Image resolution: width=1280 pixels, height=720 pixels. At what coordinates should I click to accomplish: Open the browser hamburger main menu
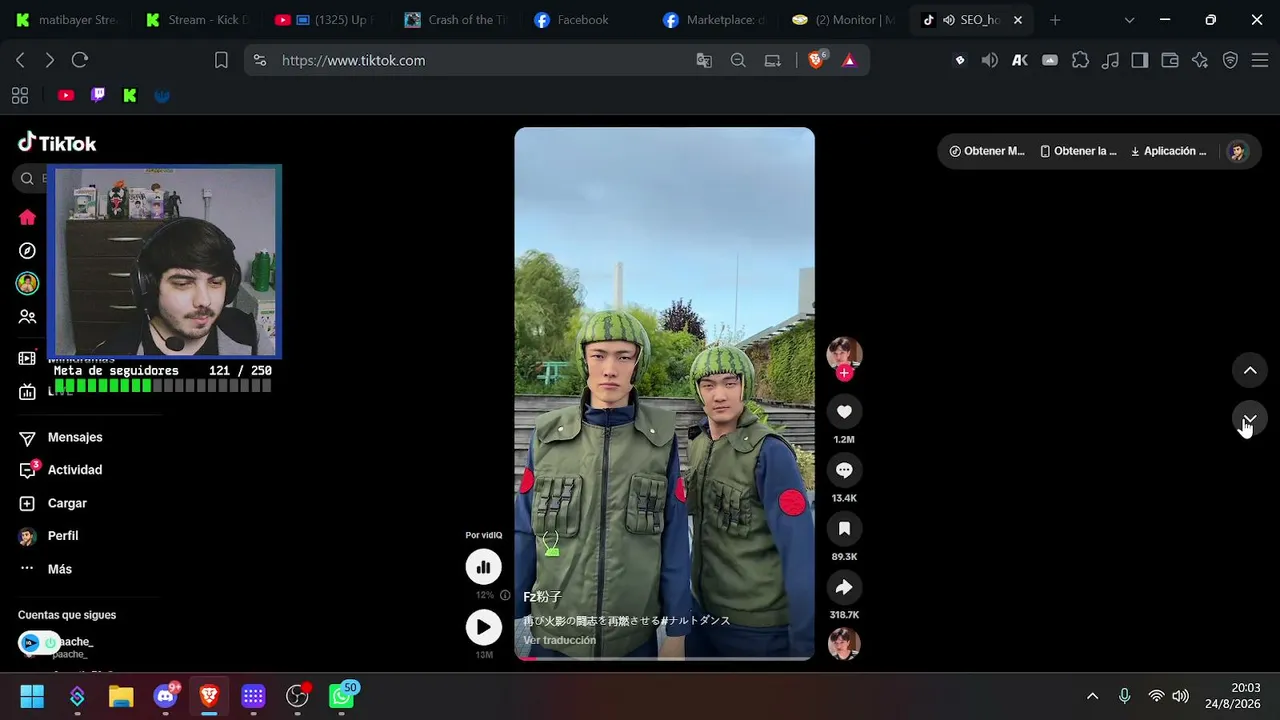pos(1260,60)
